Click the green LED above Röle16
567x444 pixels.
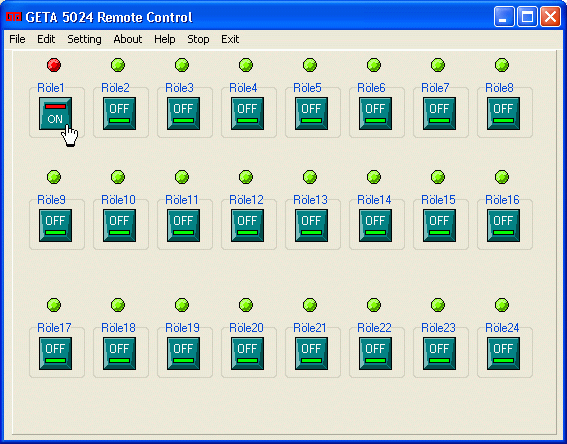(x=502, y=177)
